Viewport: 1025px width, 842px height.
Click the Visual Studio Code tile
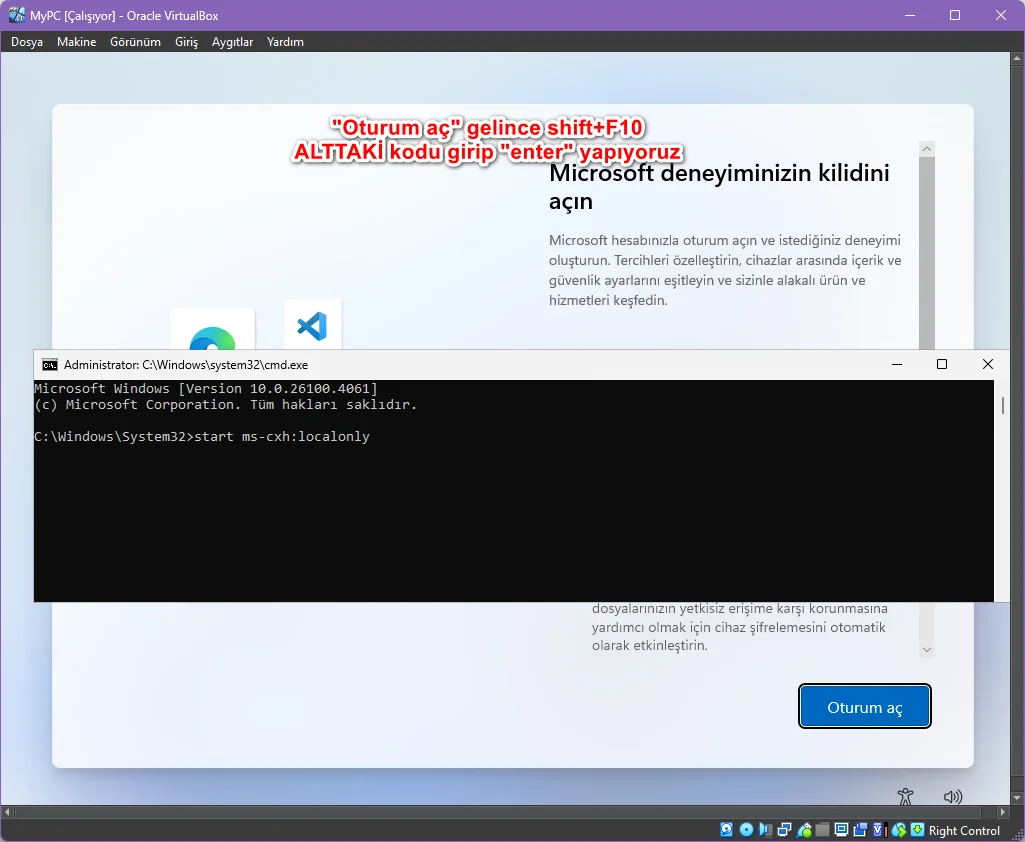point(312,324)
